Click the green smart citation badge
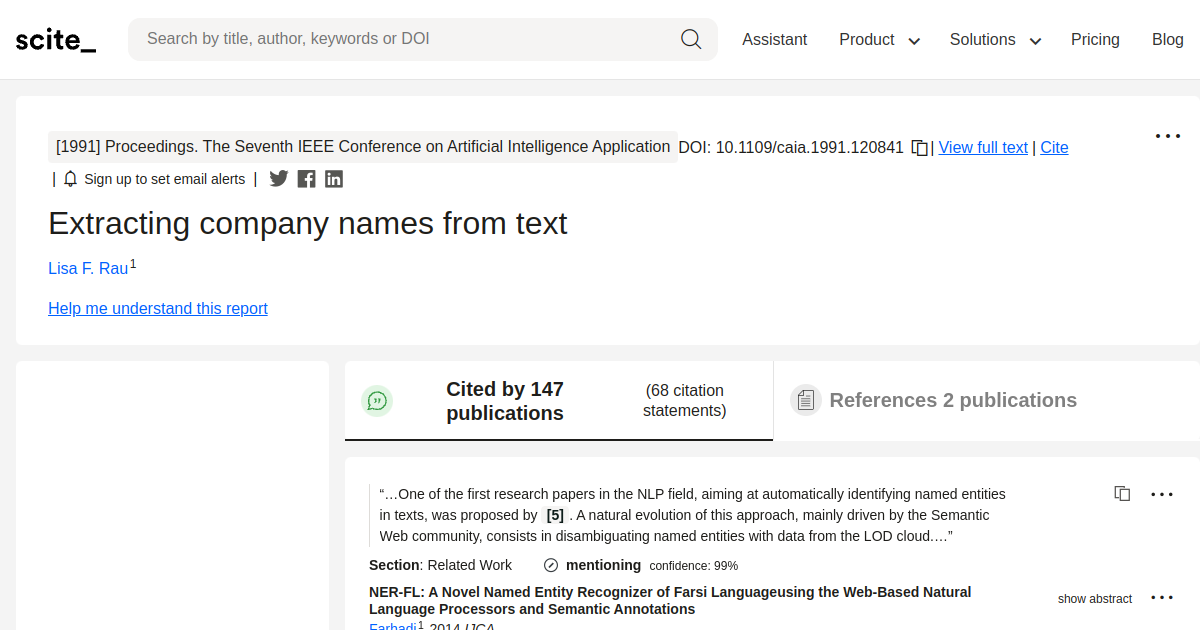 tap(377, 400)
